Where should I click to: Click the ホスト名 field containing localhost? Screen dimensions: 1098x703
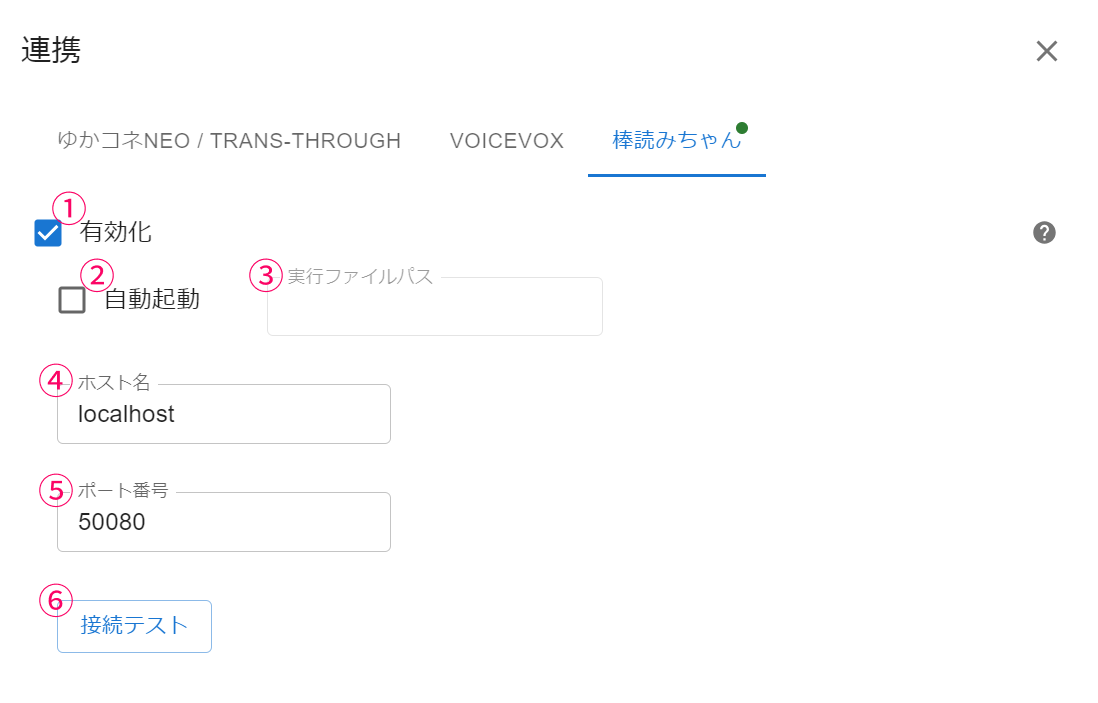click(x=224, y=415)
